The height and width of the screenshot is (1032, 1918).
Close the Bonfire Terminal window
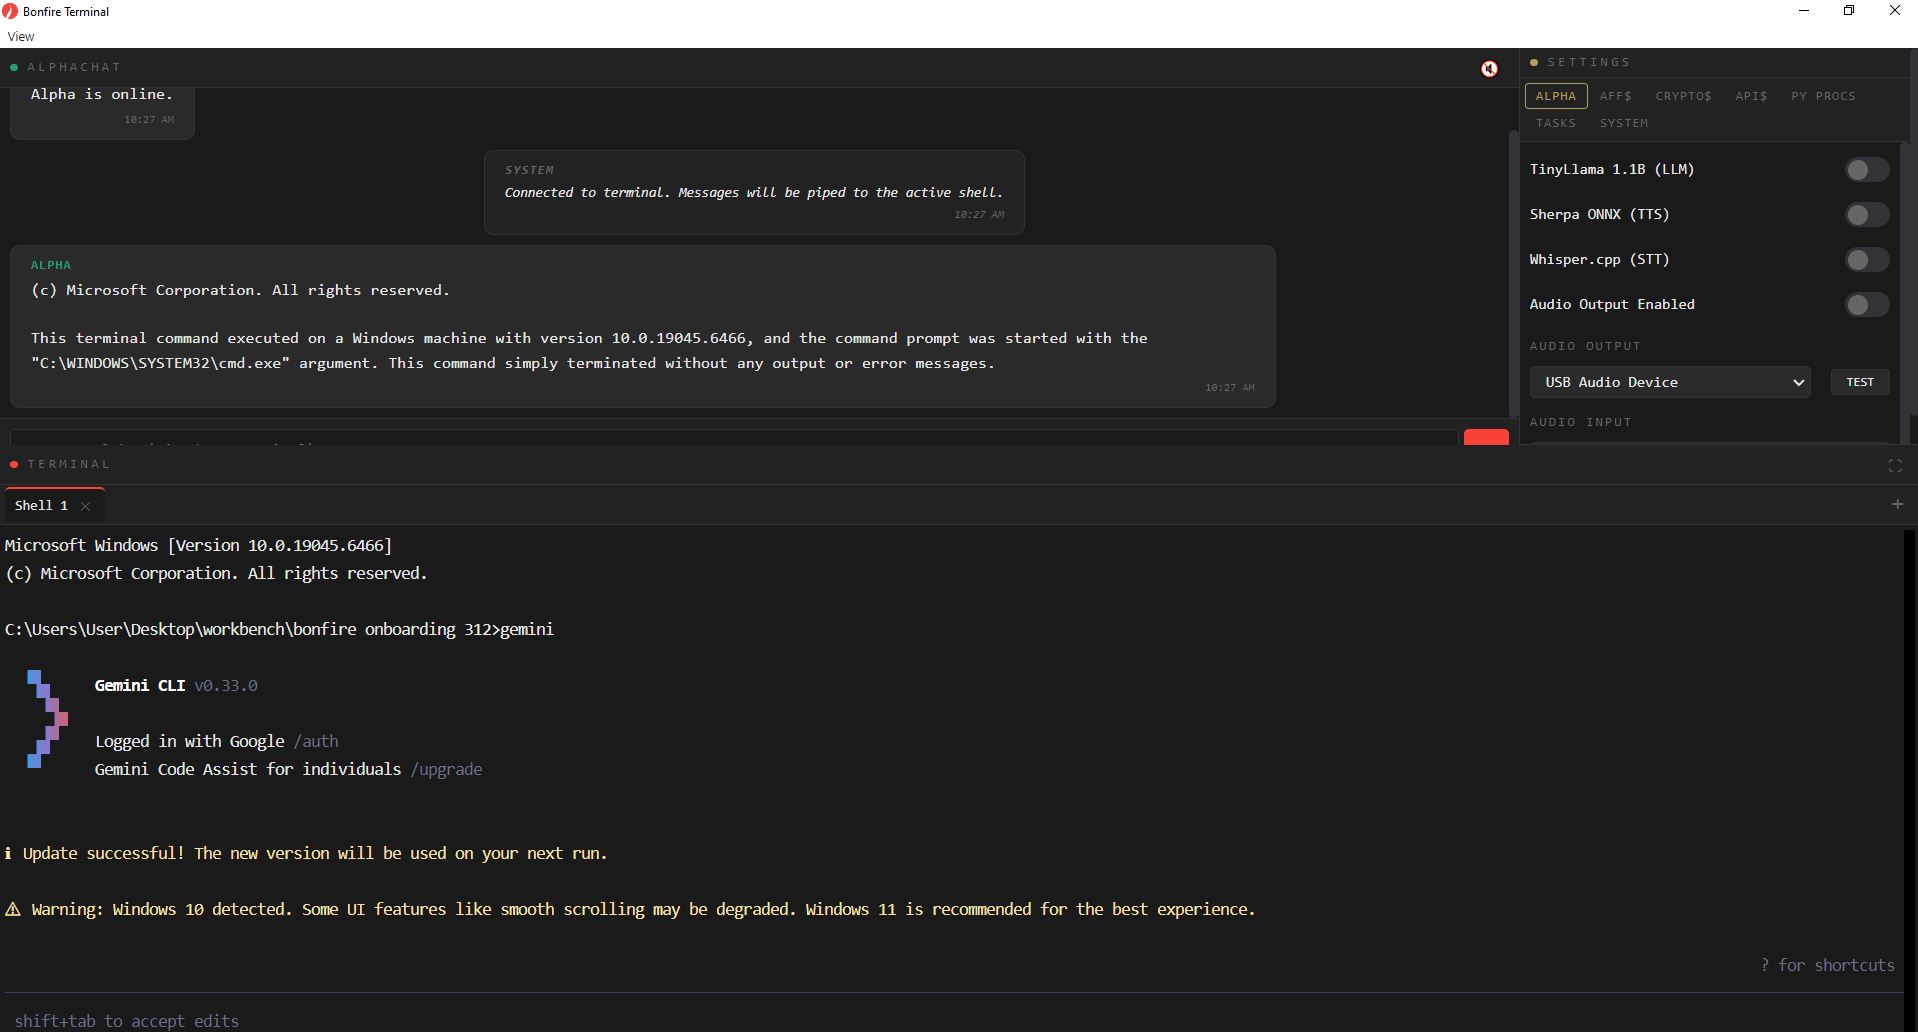(1894, 11)
